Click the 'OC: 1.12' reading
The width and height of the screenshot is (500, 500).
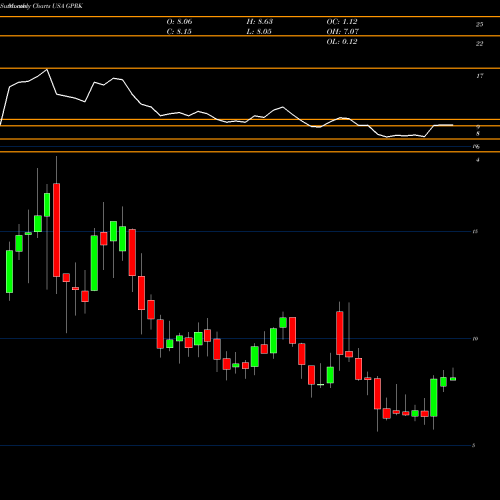(342, 22)
